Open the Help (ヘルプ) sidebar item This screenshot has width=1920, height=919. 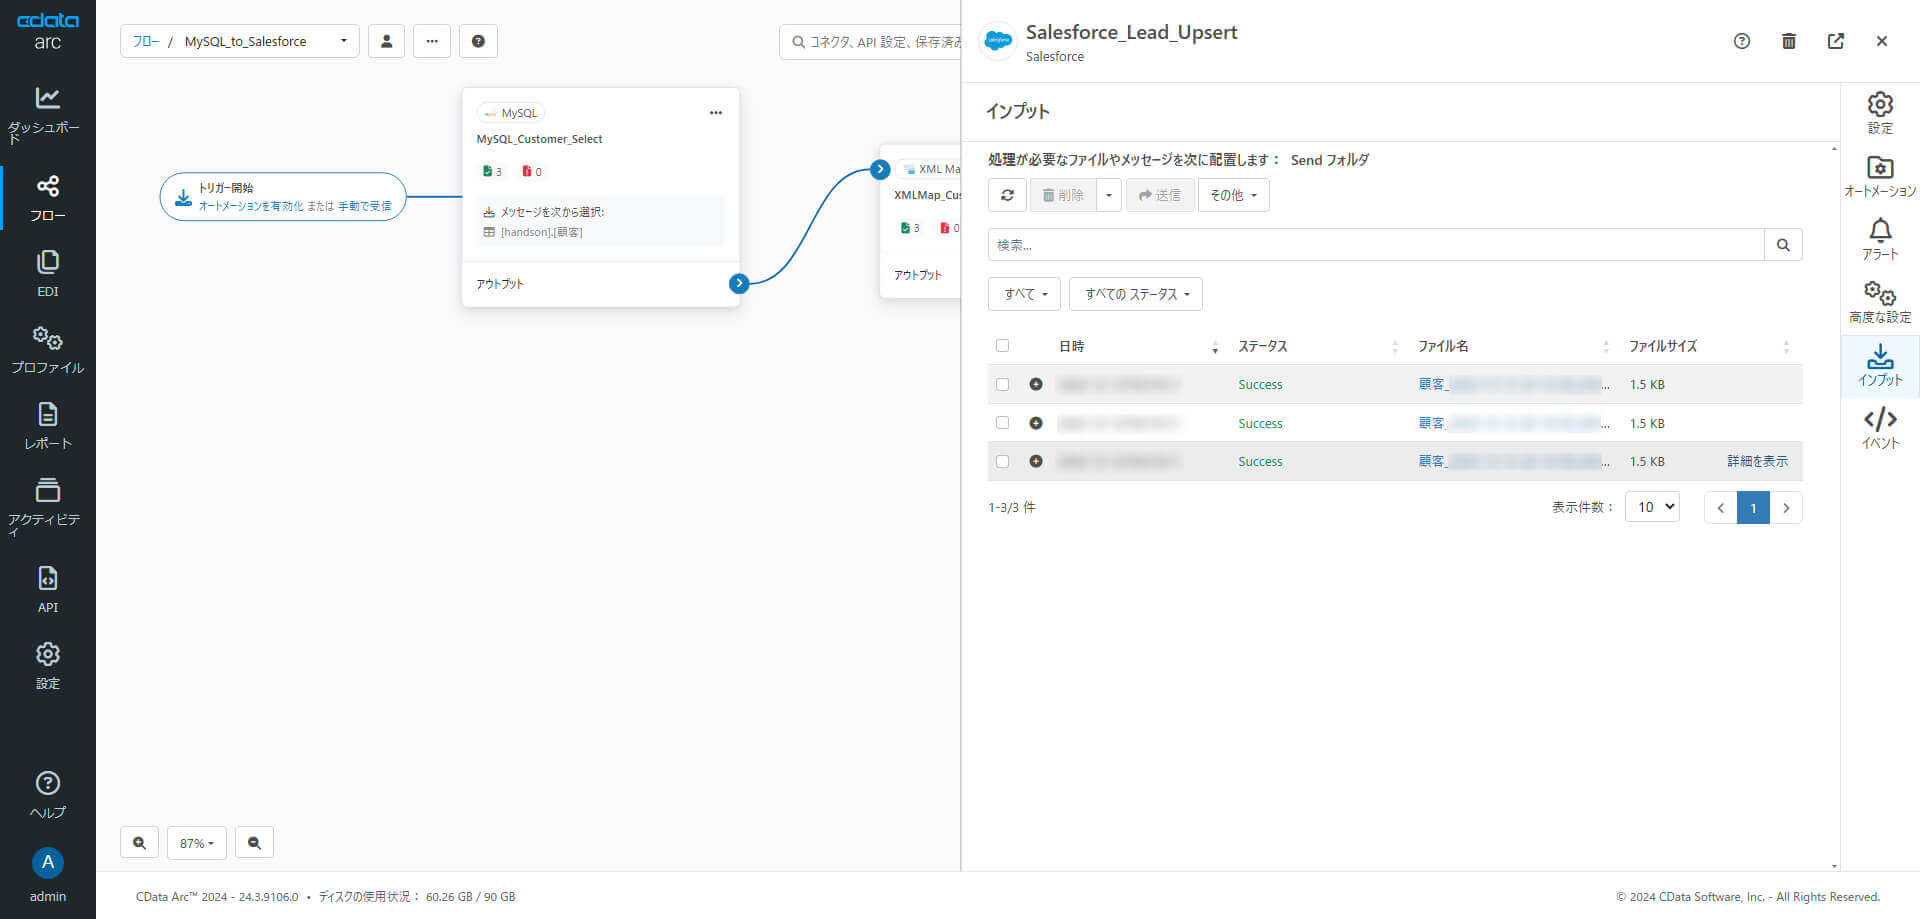click(47, 795)
